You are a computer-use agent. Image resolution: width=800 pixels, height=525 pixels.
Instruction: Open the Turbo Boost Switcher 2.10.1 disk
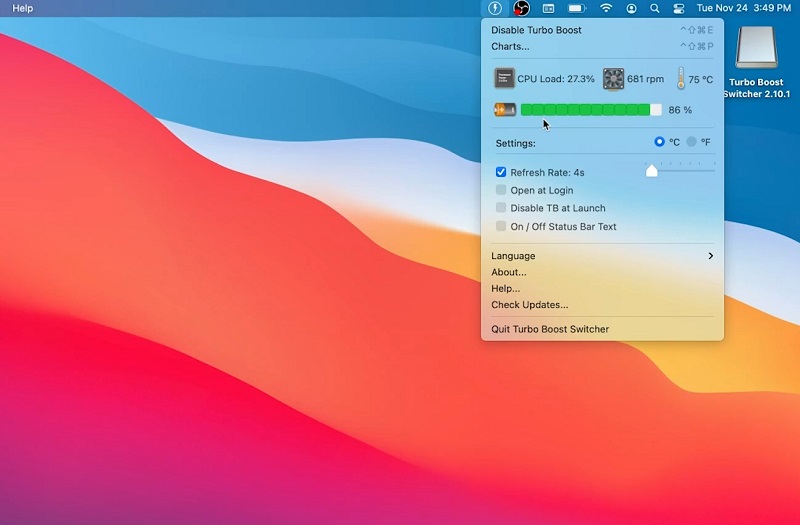pyautogui.click(x=757, y=49)
